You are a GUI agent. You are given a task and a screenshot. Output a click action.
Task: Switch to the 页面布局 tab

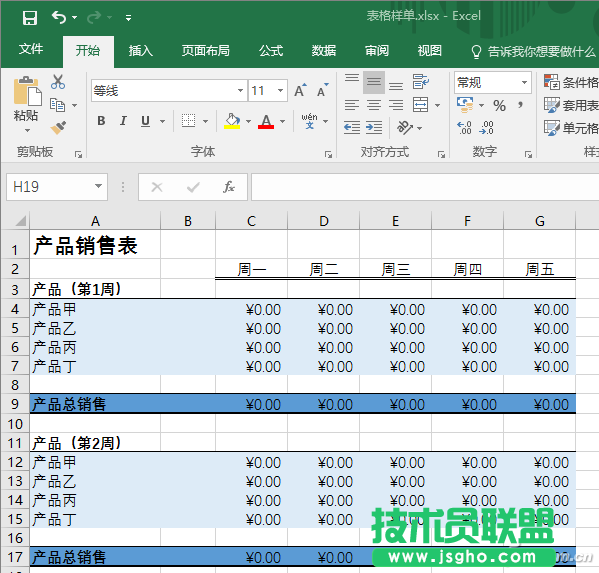(206, 50)
